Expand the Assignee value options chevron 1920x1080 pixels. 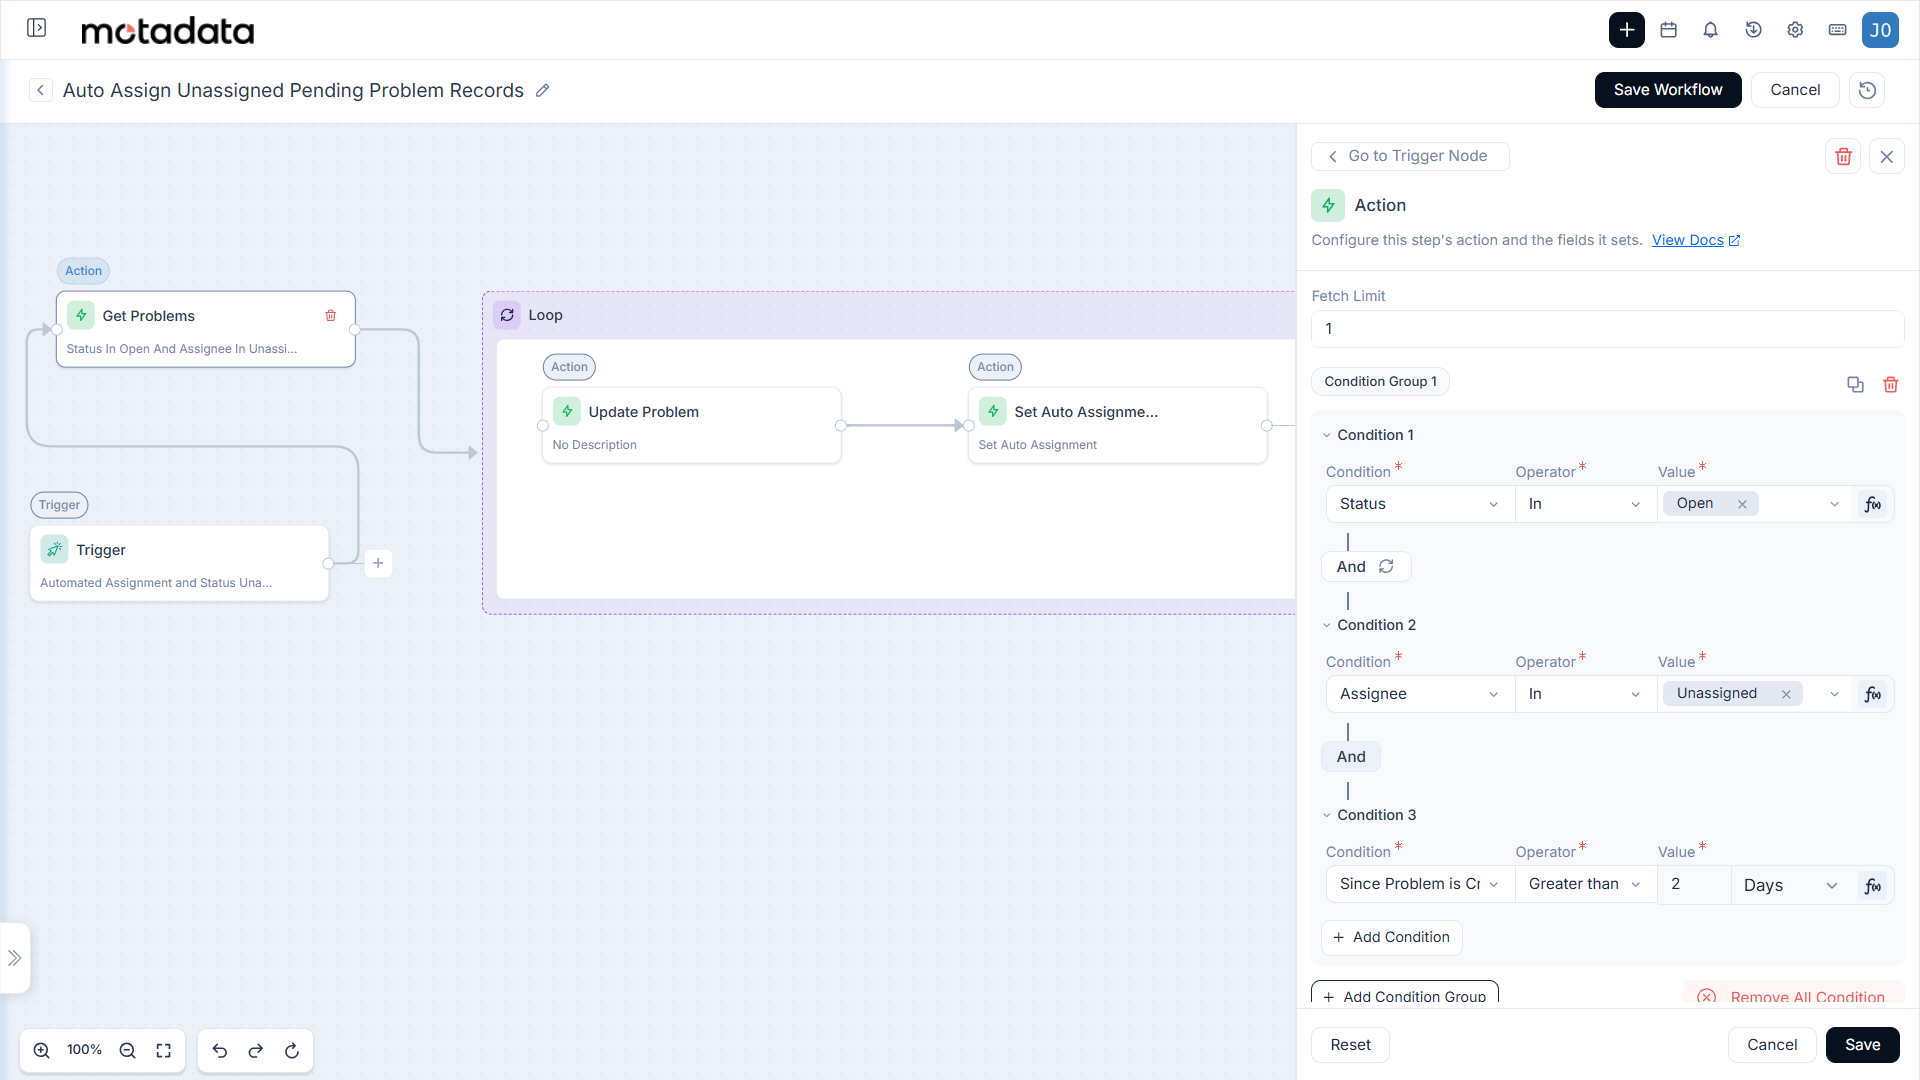1834,694
